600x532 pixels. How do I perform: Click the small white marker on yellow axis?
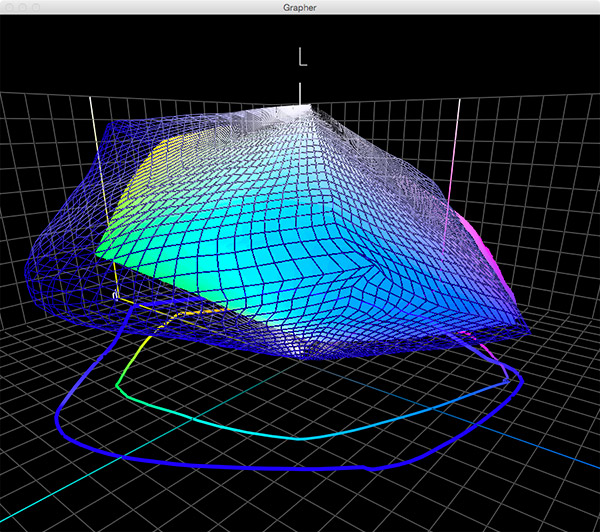[x=115, y=294]
